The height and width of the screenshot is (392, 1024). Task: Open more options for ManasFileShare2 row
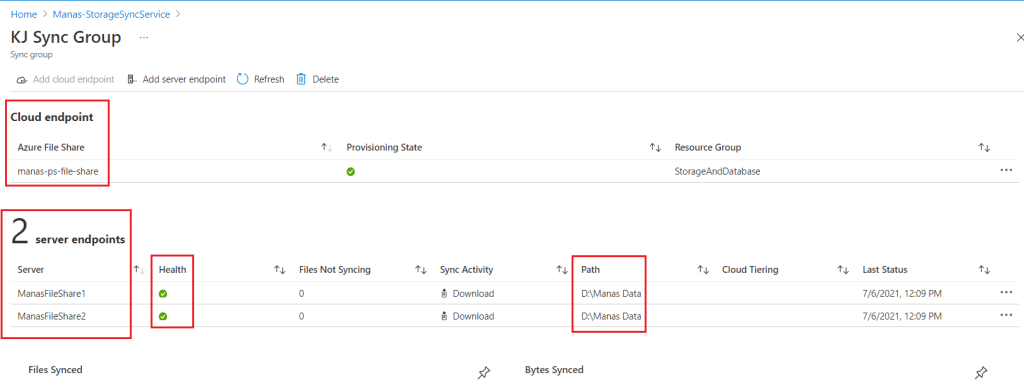pos(1006,316)
